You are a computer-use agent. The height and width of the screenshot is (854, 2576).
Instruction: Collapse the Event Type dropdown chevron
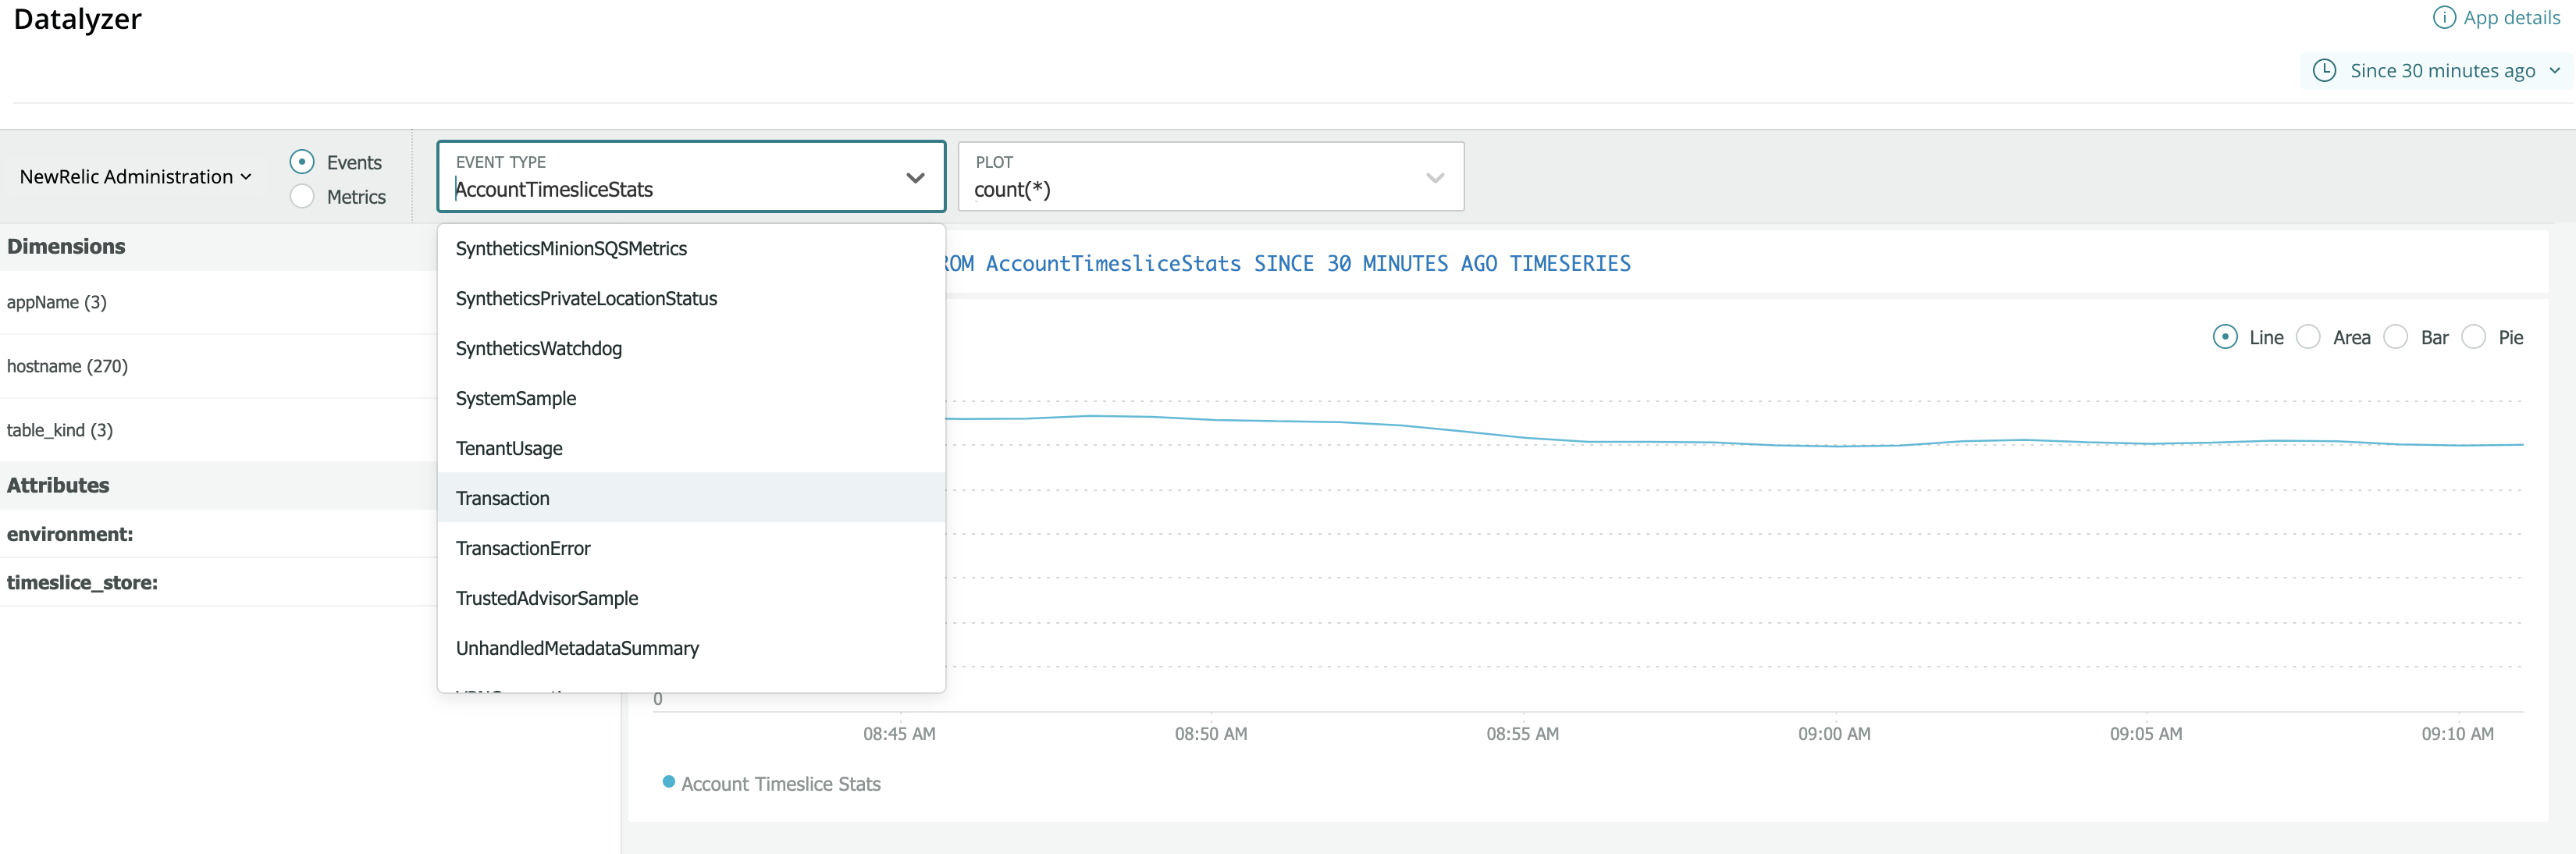(915, 178)
